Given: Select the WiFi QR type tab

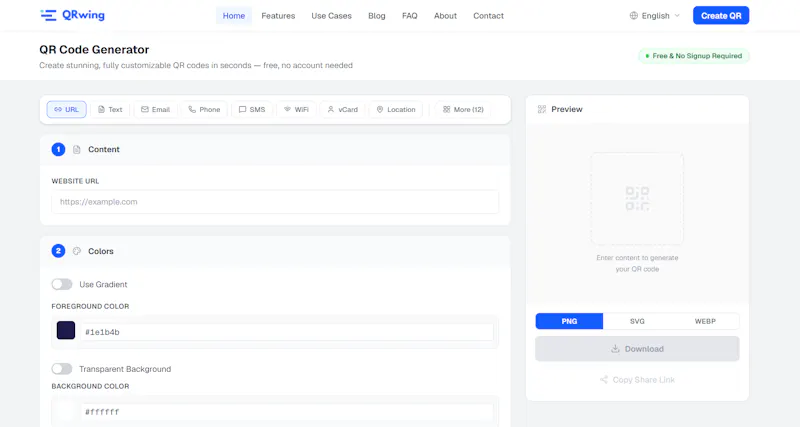Looking at the screenshot, I should (x=296, y=110).
